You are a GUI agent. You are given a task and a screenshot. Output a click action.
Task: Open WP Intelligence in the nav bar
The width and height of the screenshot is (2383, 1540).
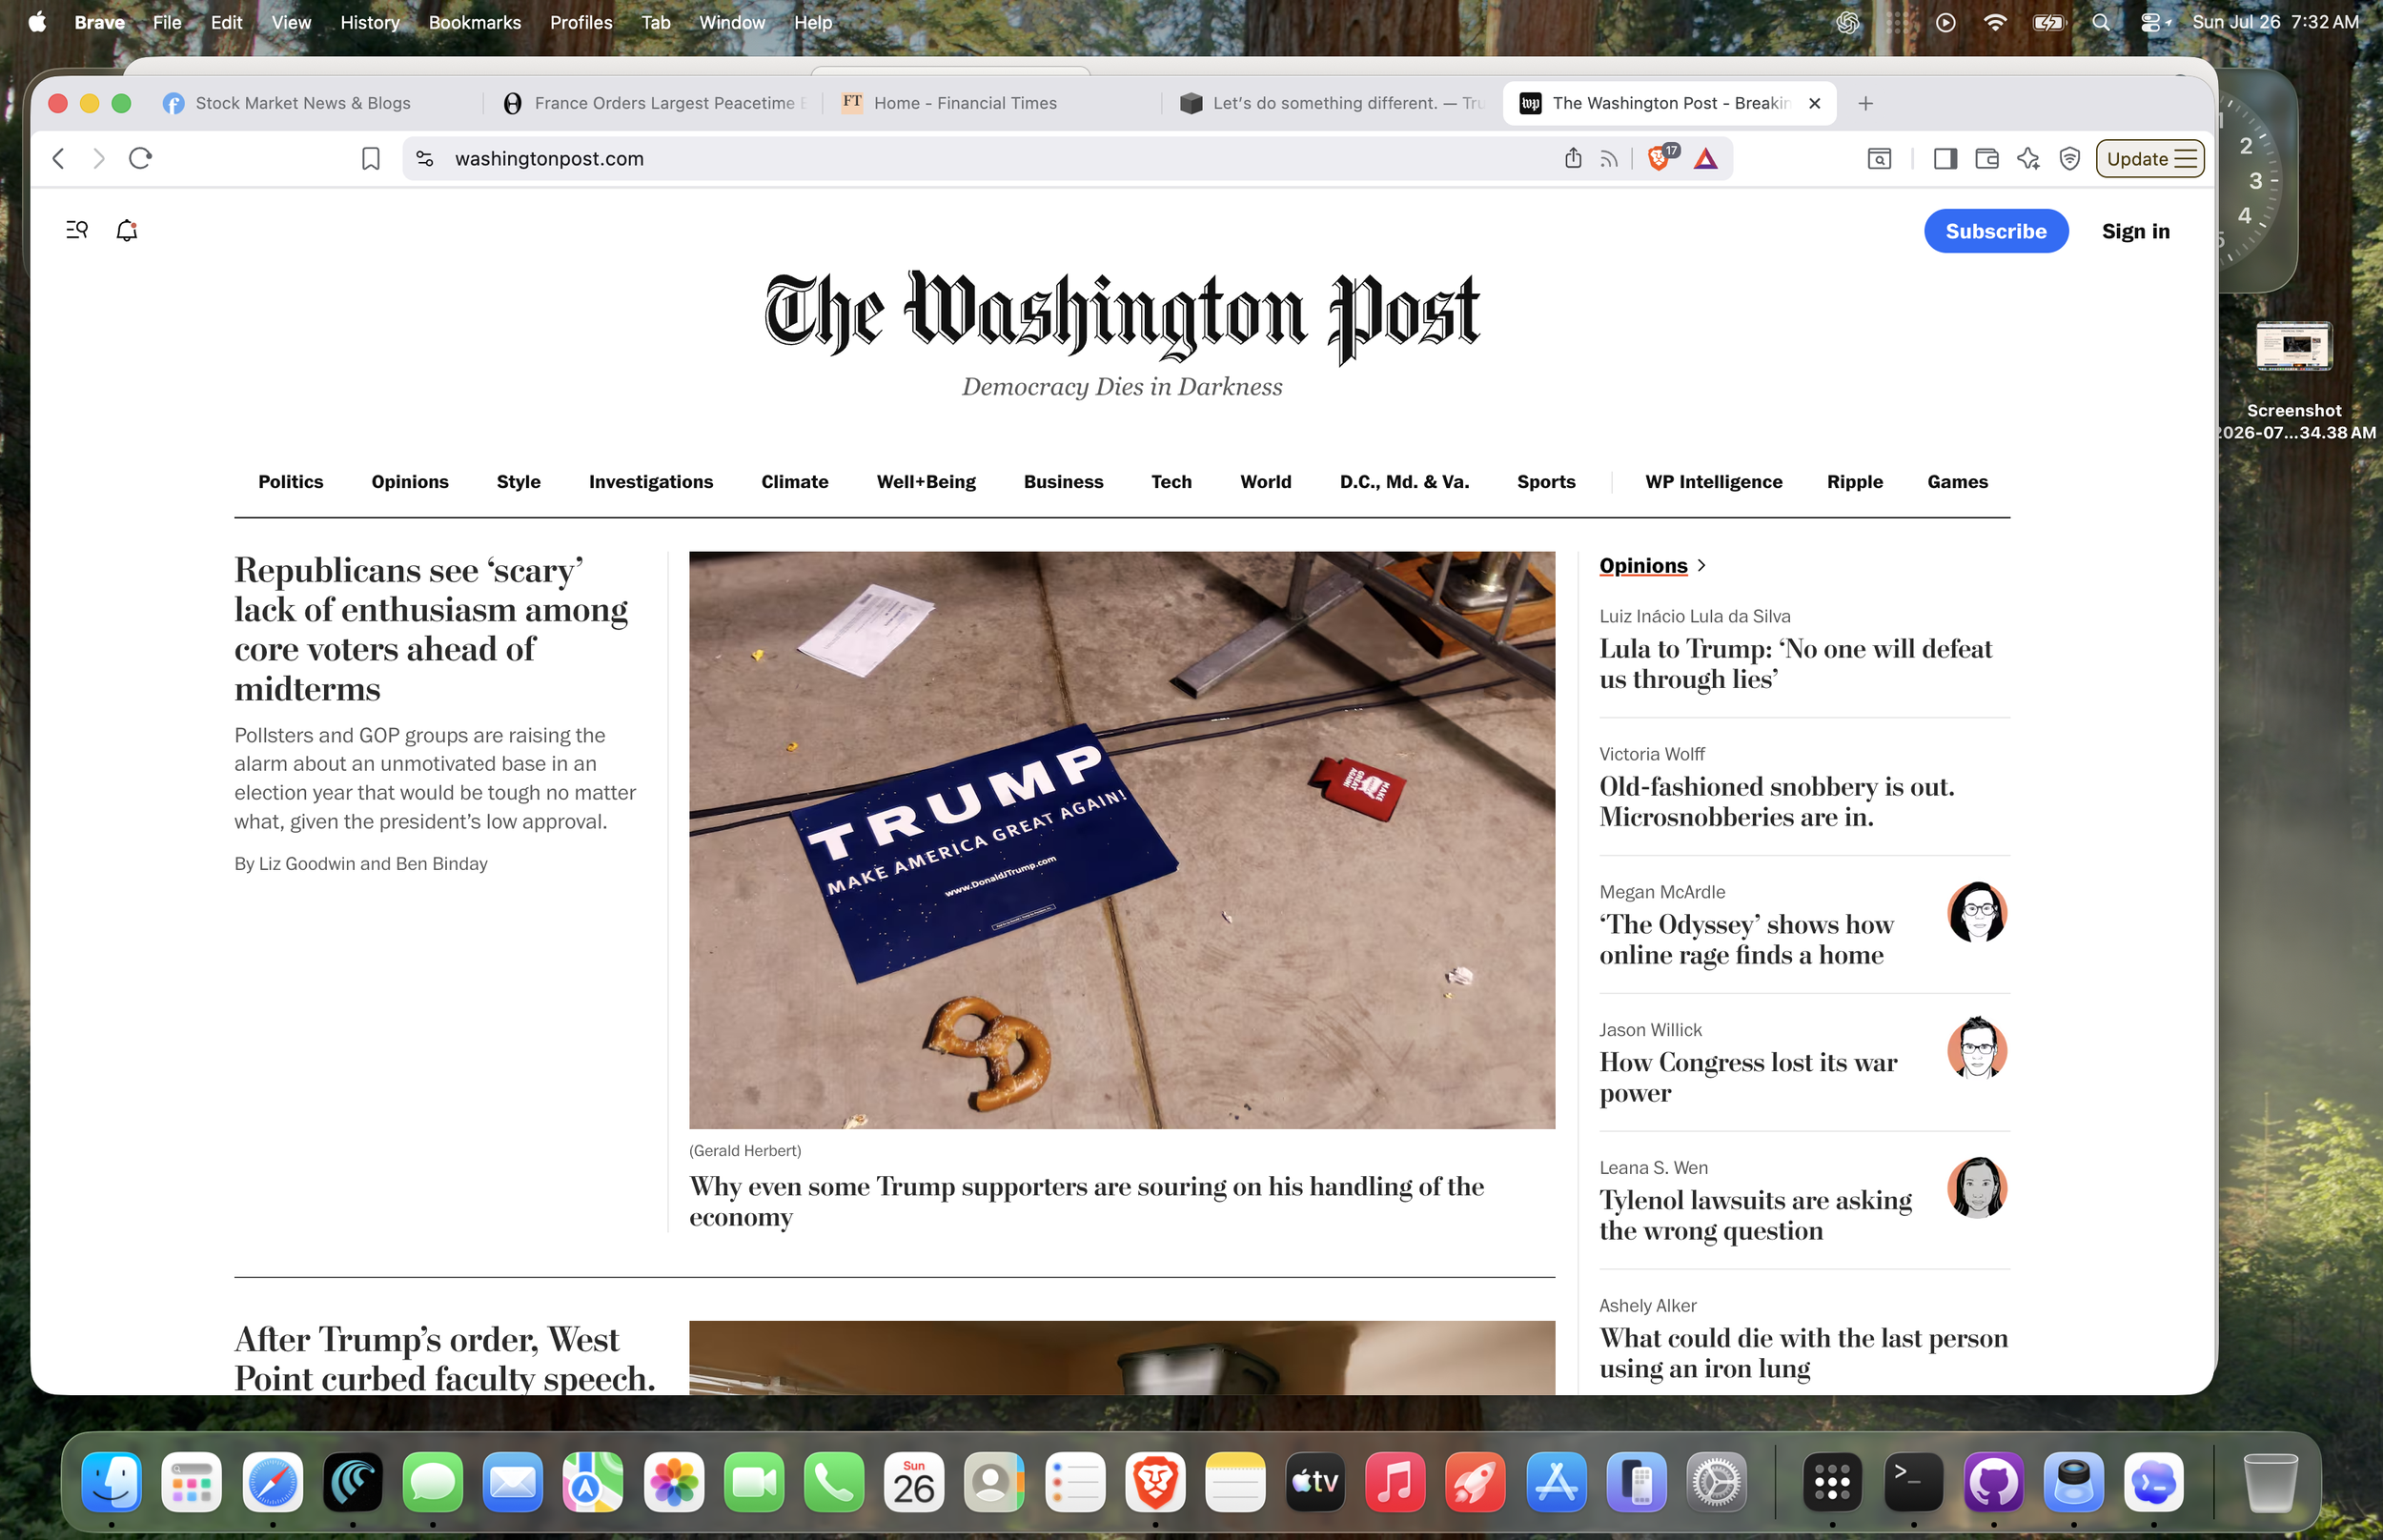coord(1713,481)
